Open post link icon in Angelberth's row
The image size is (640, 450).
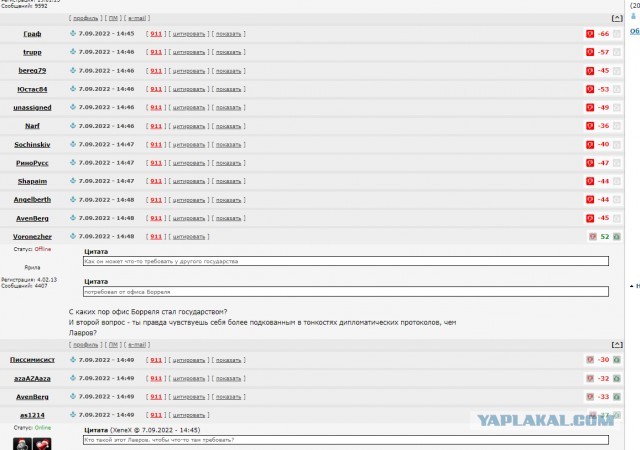pos(73,200)
